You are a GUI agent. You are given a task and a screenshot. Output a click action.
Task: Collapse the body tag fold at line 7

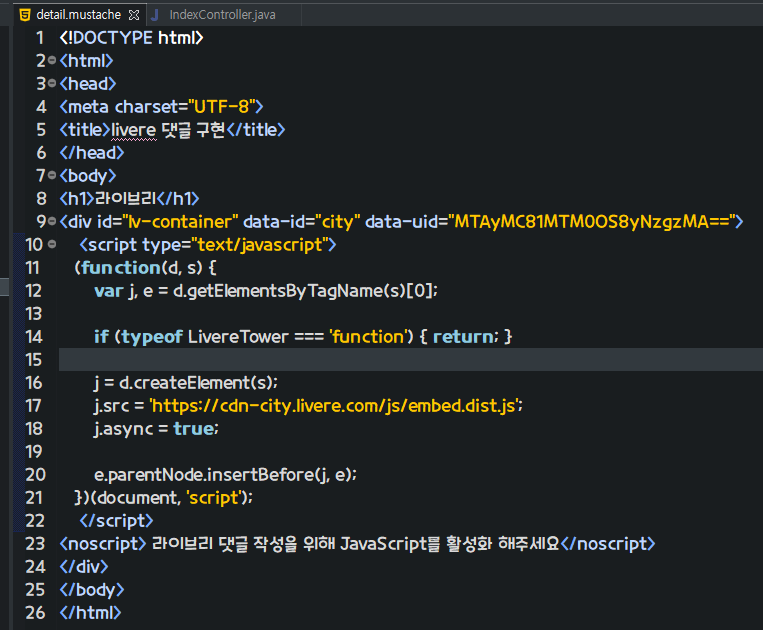(x=52, y=175)
